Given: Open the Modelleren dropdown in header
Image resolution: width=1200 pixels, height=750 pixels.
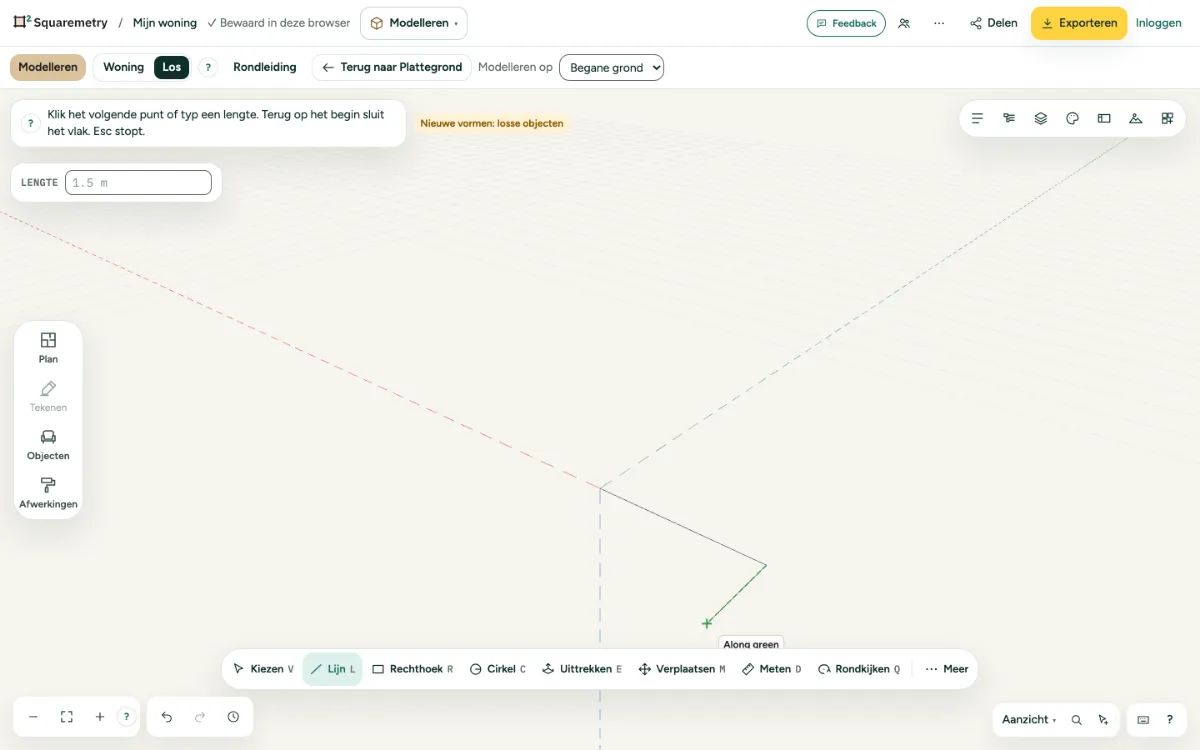Looking at the screenshot, I should [414, 23].
